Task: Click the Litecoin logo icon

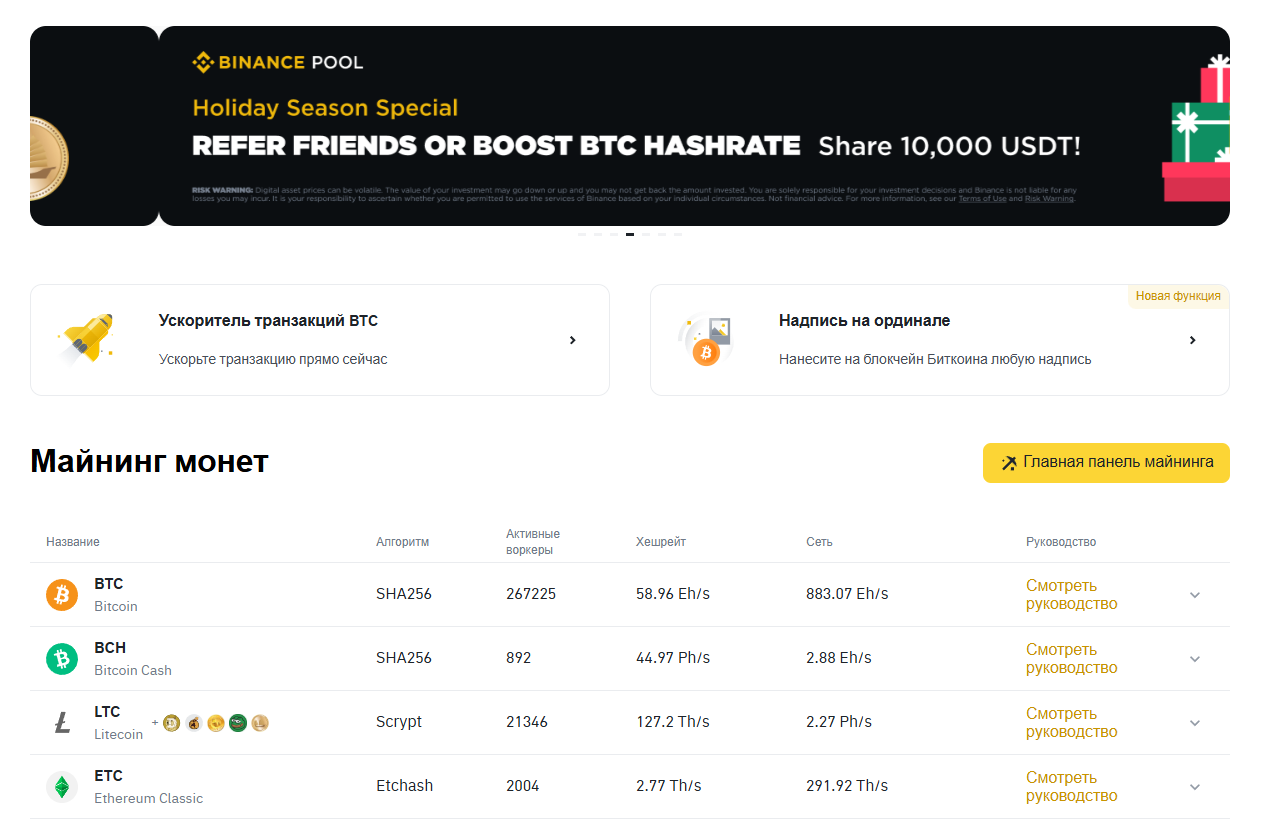Action: point(62,723)
